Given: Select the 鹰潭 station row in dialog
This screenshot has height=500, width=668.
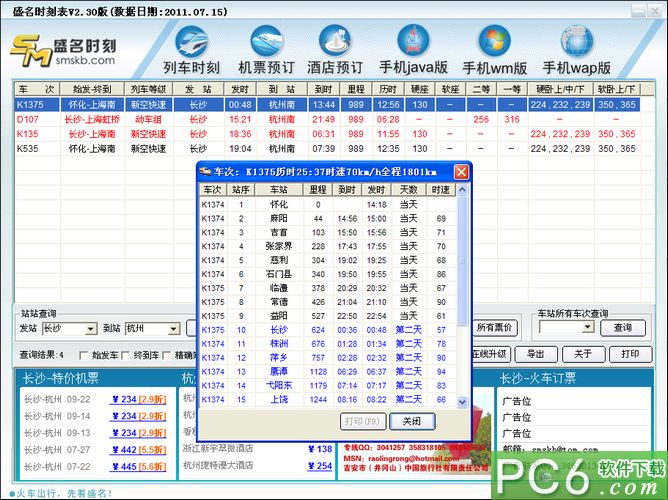Looking at the screenshot, I should tap(328, 372).
